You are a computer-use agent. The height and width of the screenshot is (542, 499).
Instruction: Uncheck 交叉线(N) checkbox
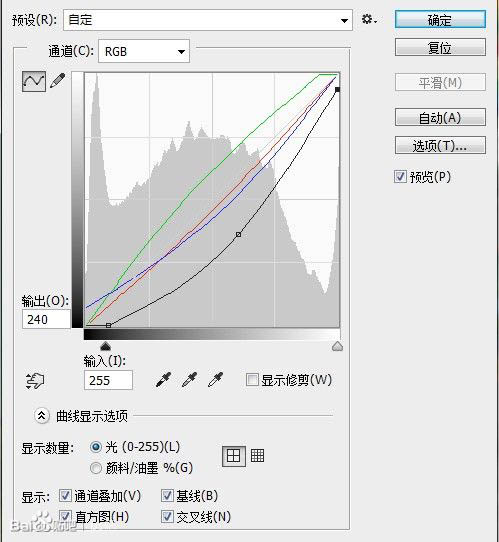click(x=167, y=517)
